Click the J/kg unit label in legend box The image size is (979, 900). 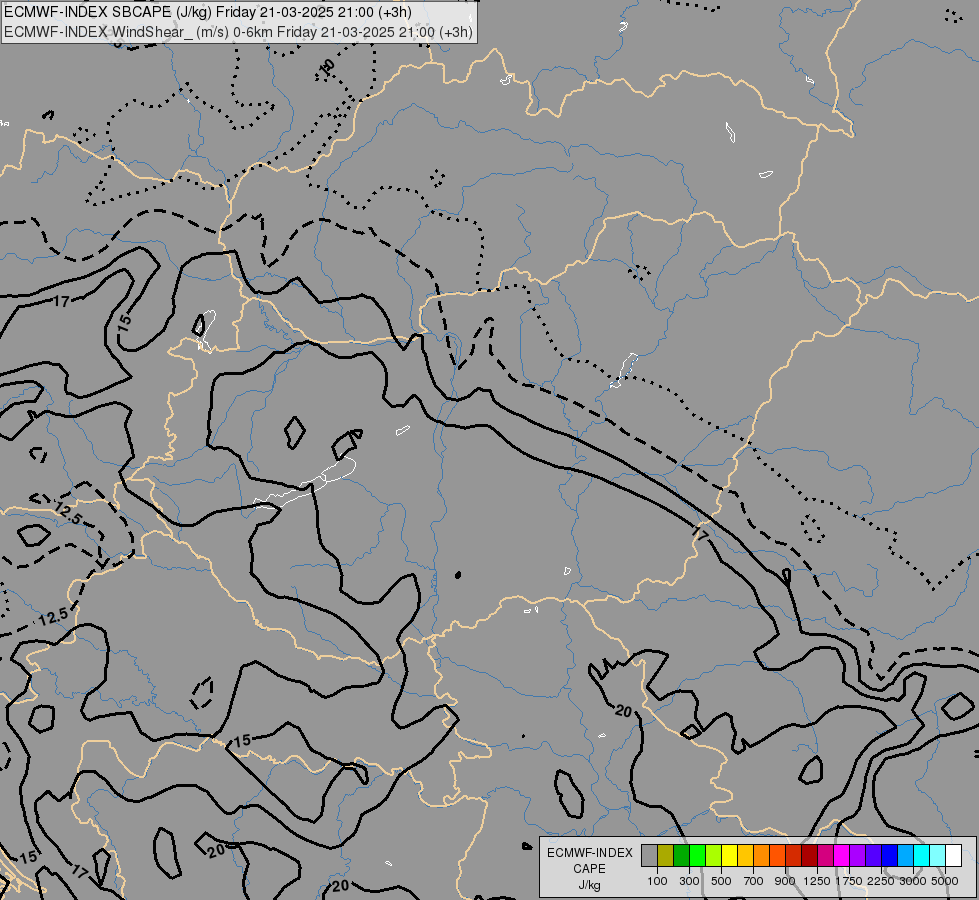[589, 886]
